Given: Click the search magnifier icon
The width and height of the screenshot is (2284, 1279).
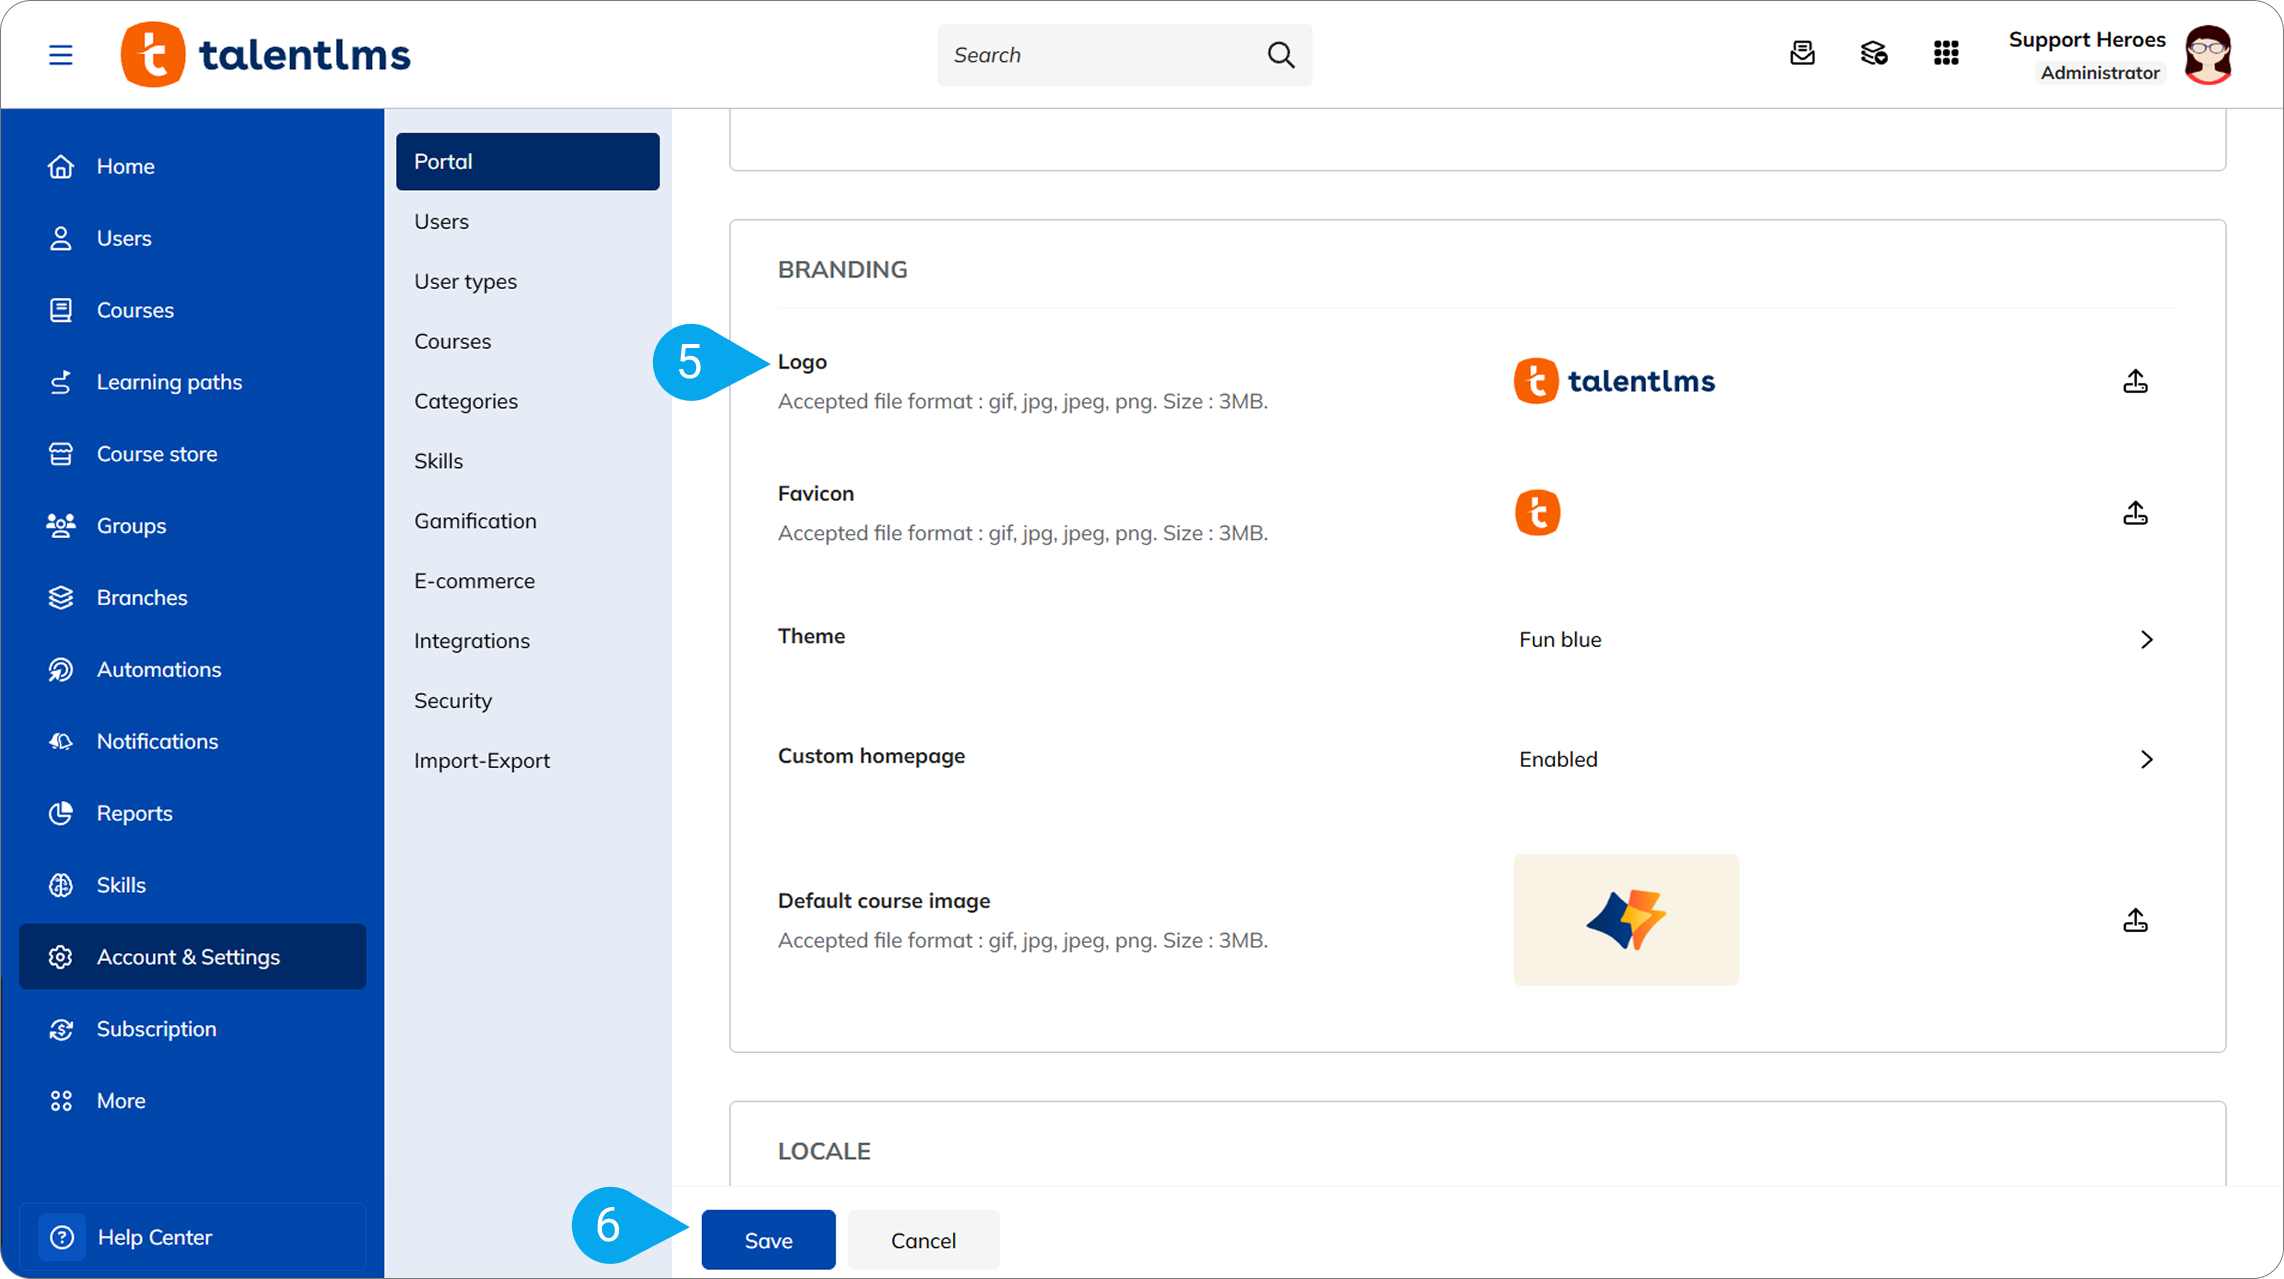Looking at the screenshot, I should click(1281, 55).
